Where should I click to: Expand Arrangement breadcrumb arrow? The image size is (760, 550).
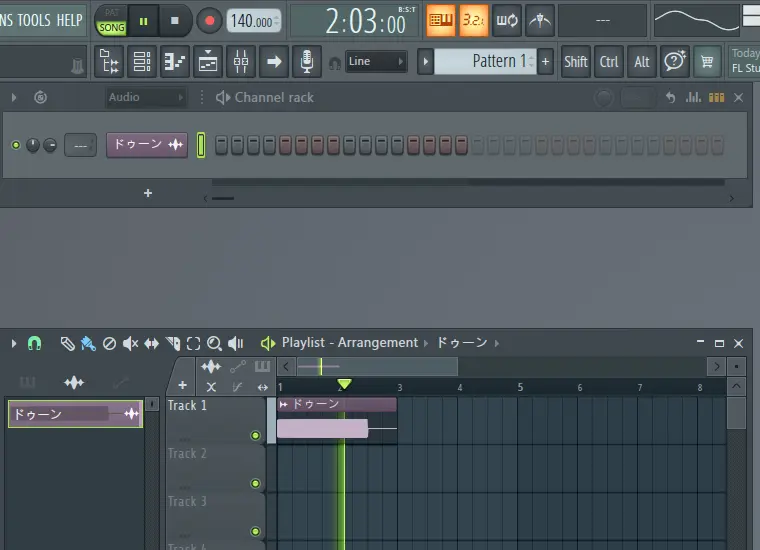coord(426,344)
